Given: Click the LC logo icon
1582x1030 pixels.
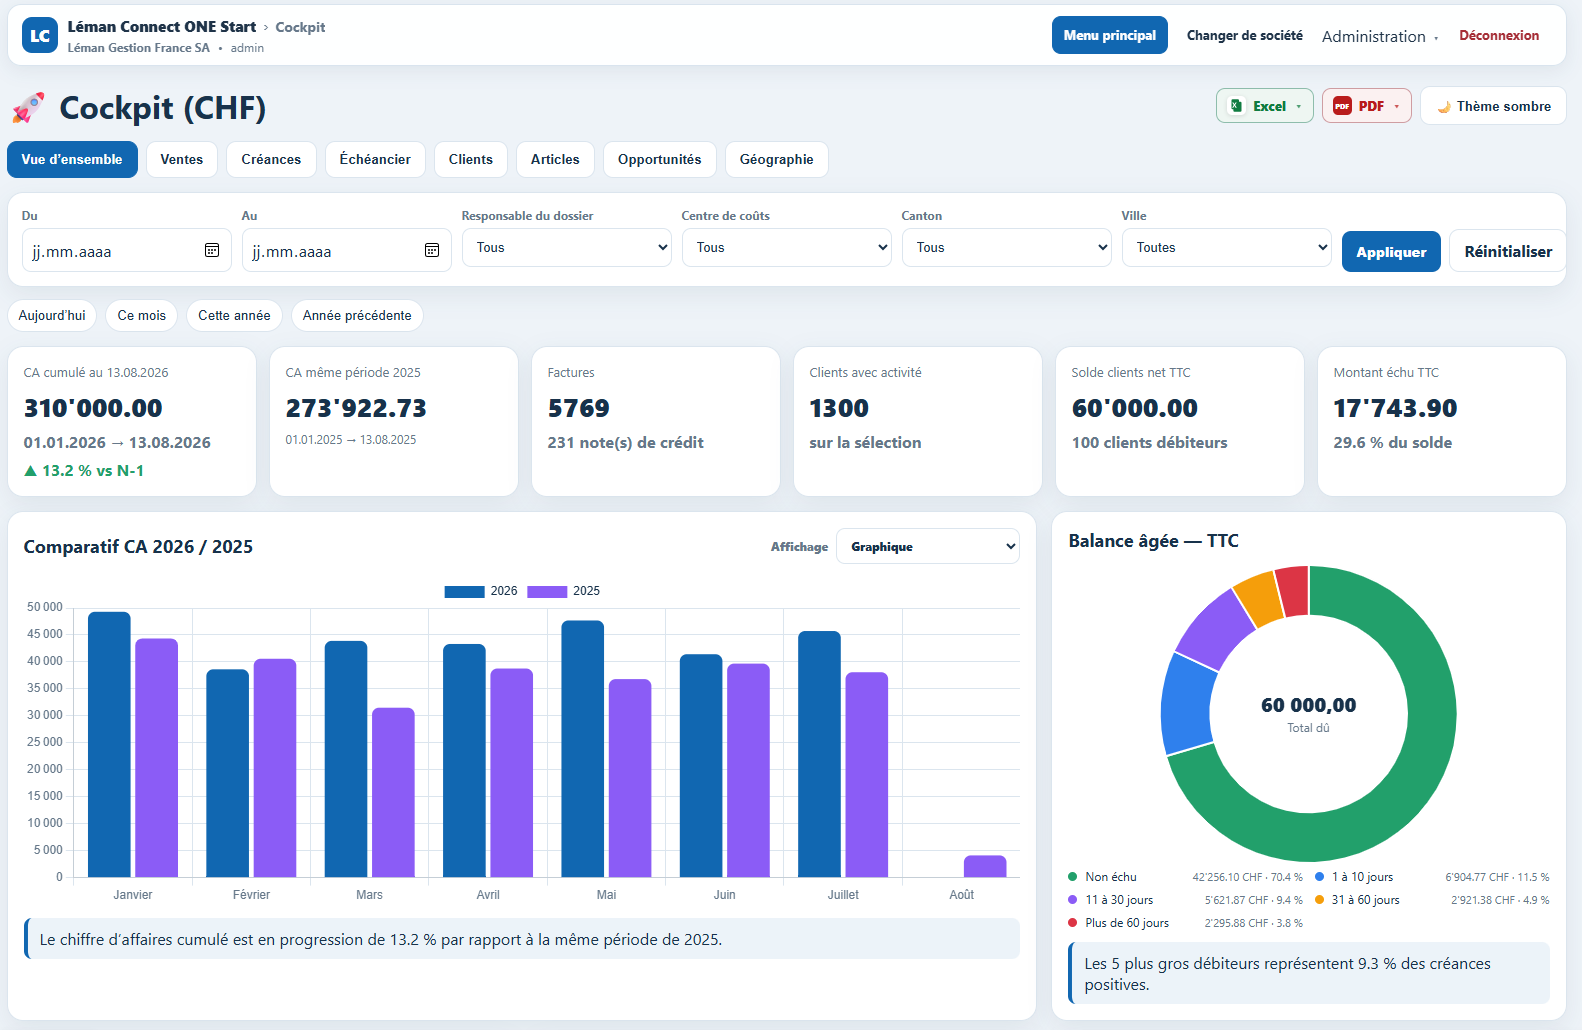Looking at the screenshot, I should pyautogui.click(x=40, y=35).
